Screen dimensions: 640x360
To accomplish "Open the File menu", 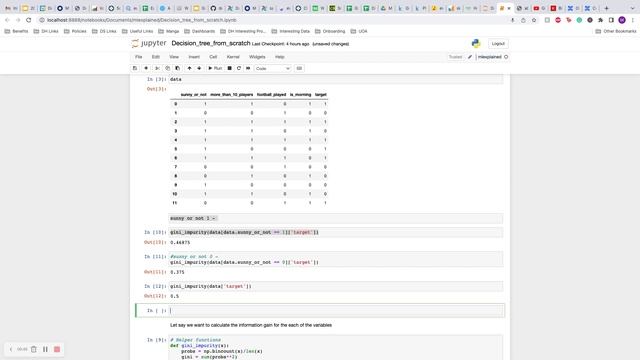I will [139, 57].
